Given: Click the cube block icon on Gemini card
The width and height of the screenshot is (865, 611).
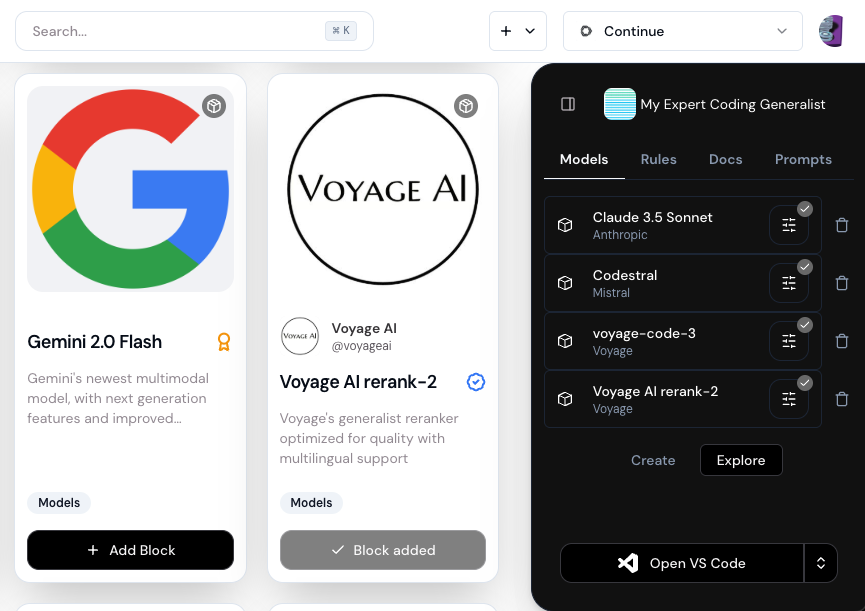Looking at the screenshot, I should pos(214,106).
